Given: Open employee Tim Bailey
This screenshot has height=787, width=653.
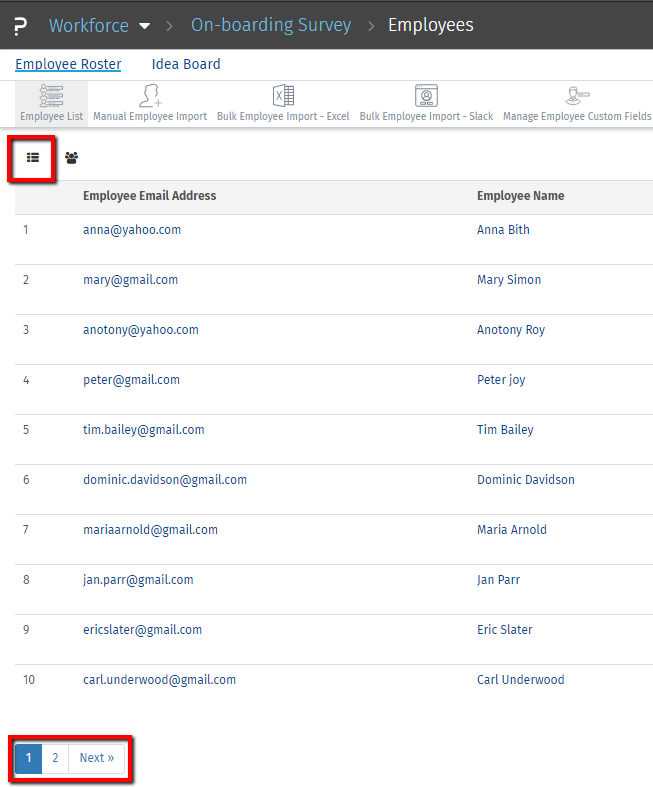Looking at the screenshot, I should (505, 430).
